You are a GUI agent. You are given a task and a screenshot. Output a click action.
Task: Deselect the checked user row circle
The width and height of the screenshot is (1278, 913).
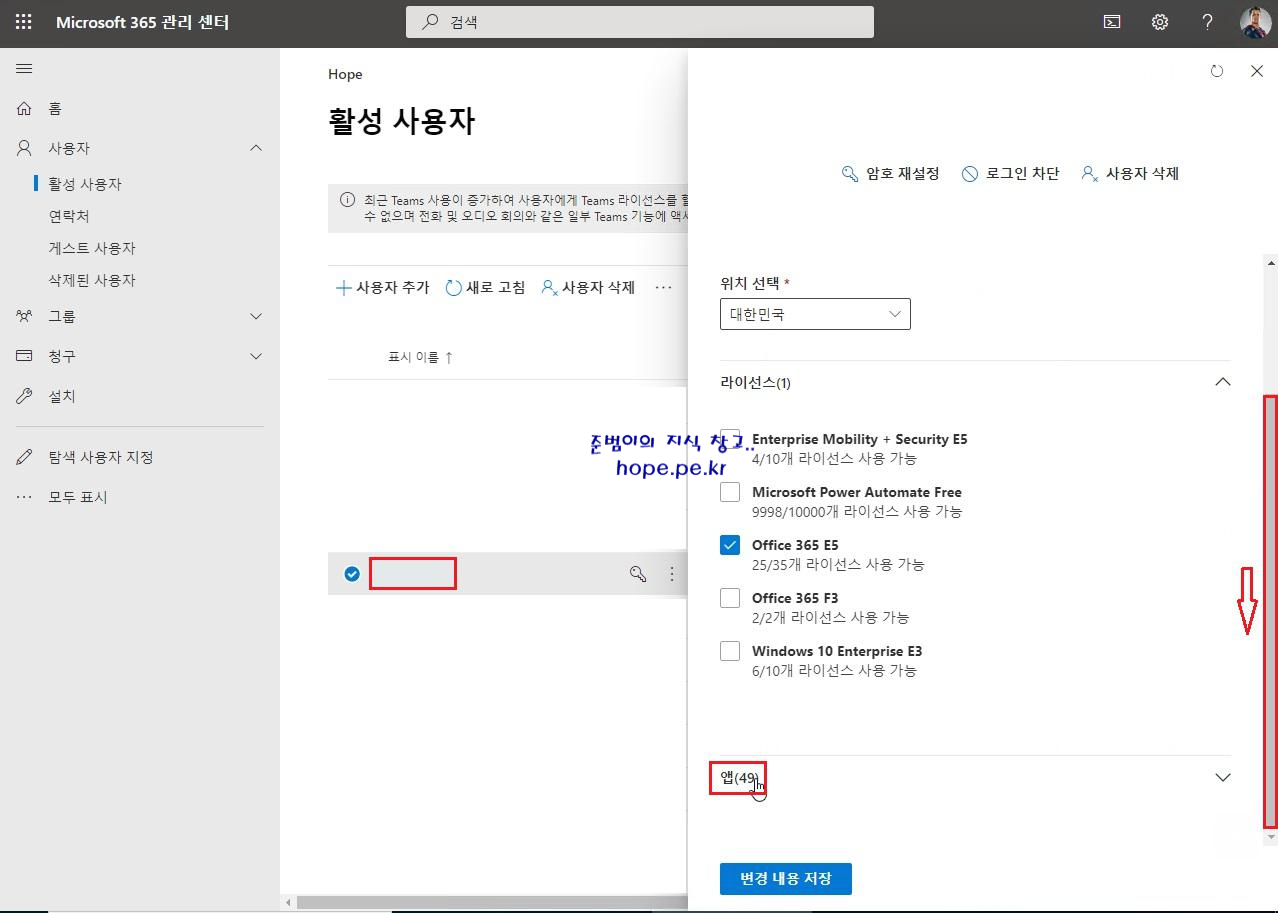coord(352,574)
